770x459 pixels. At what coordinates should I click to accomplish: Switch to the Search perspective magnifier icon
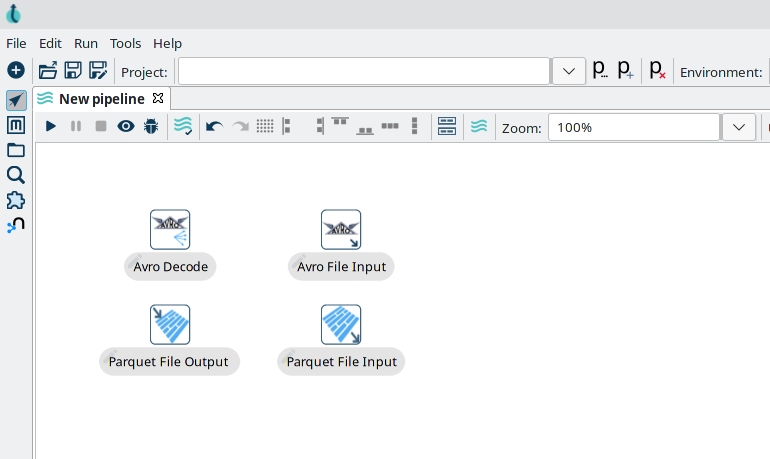coord(16,175)
